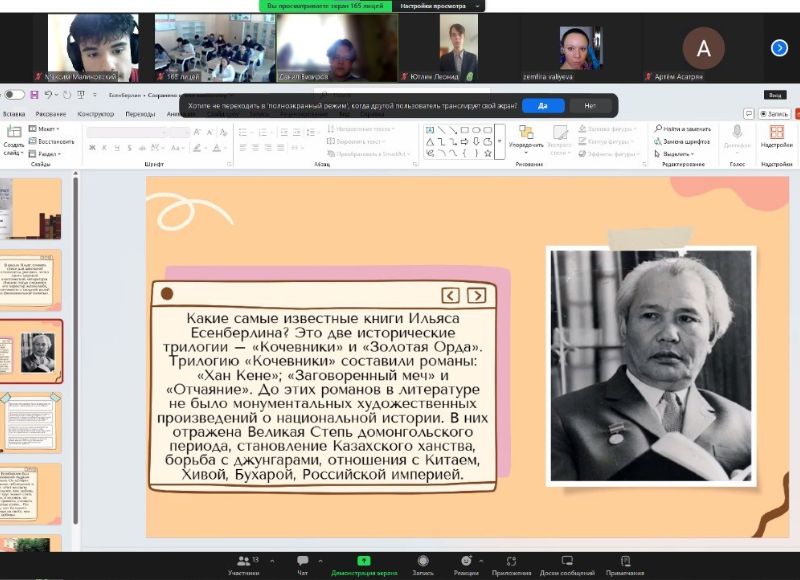Open Notes in the Zoom toolbar

pyautogui.click(x=625, y=562)
